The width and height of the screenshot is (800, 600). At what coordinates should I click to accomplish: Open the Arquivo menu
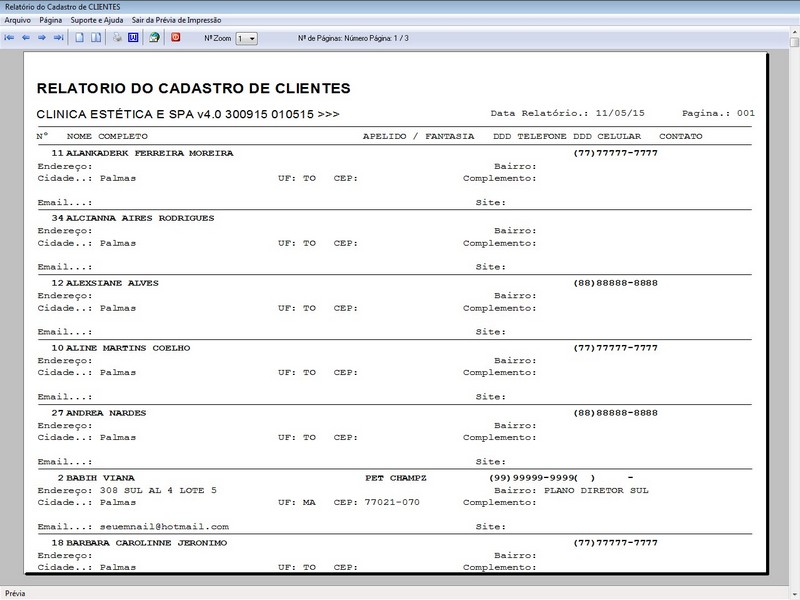(17, 20)
